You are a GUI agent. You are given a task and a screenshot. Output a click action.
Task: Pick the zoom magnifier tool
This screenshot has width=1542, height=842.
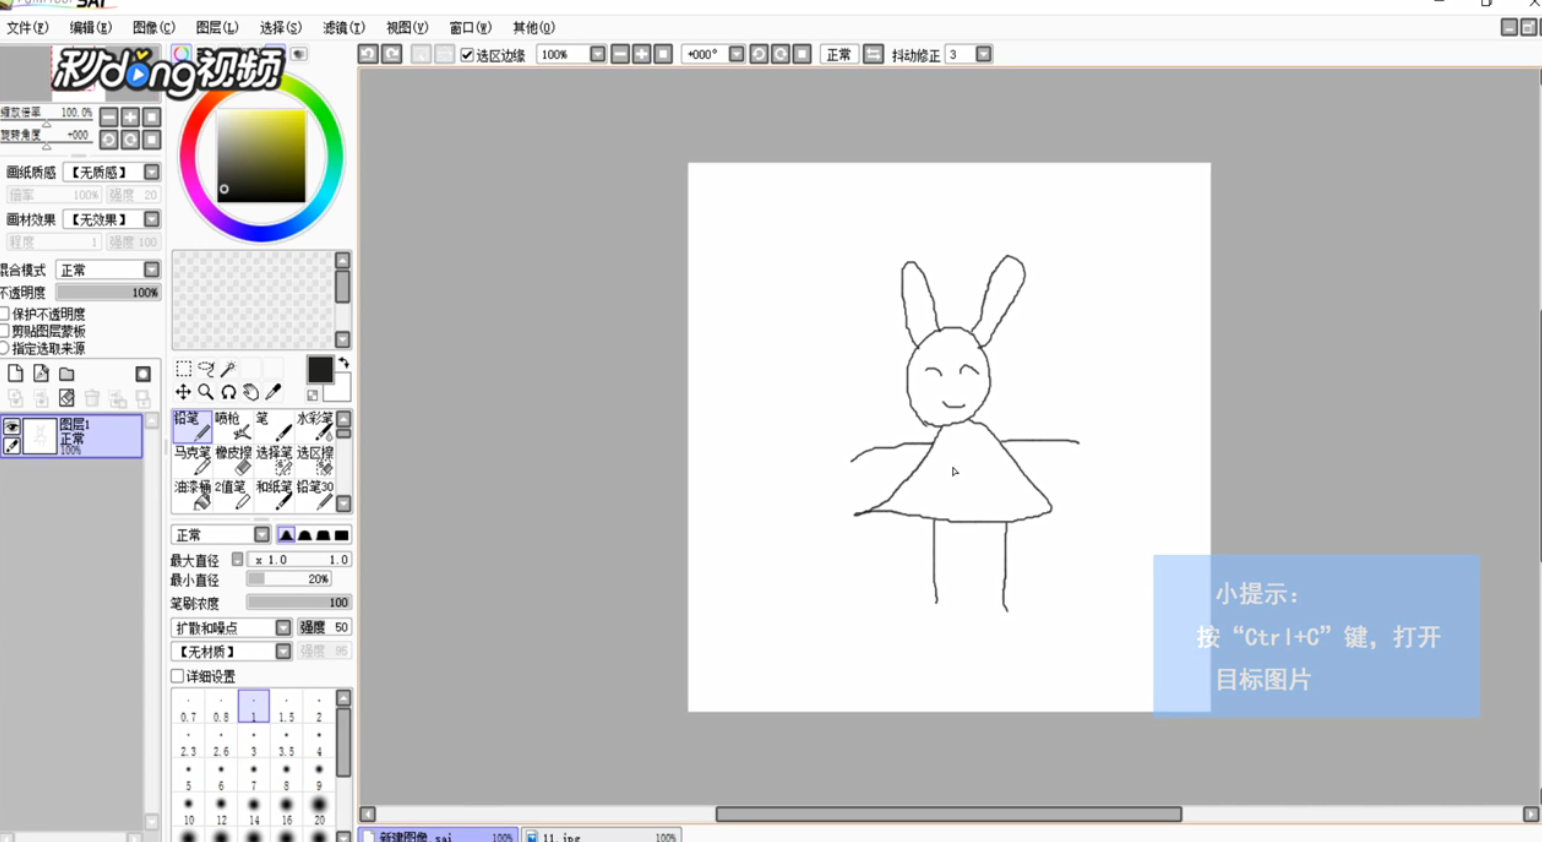(x=206, y=392)
